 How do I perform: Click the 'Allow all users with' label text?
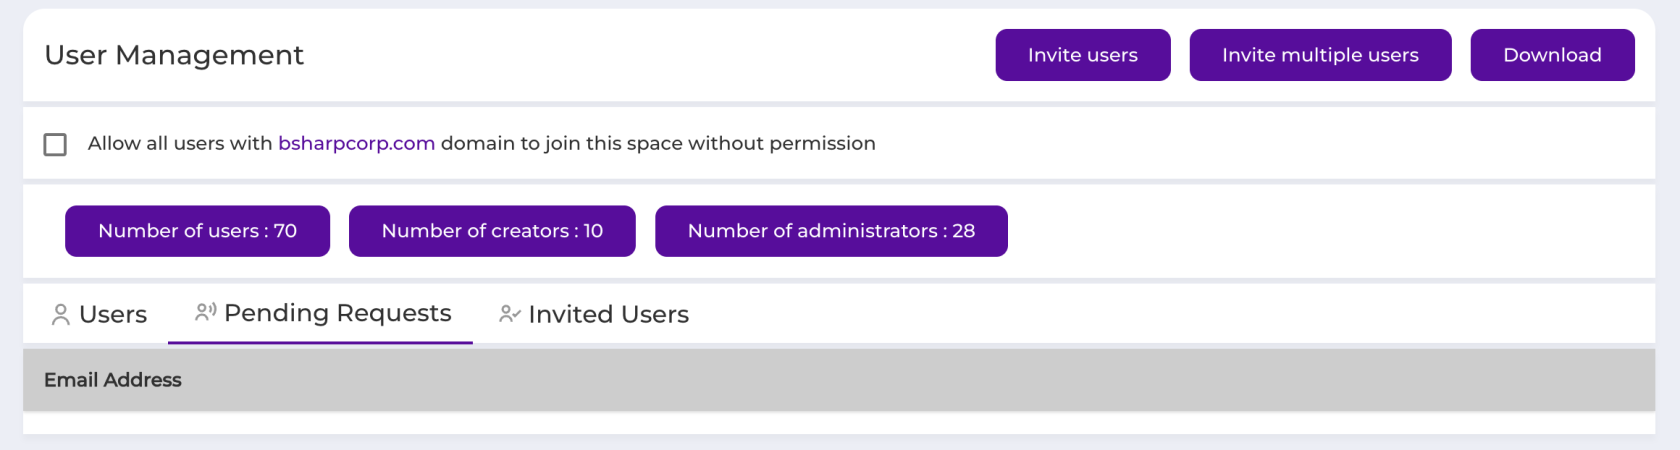coord(180,143)
